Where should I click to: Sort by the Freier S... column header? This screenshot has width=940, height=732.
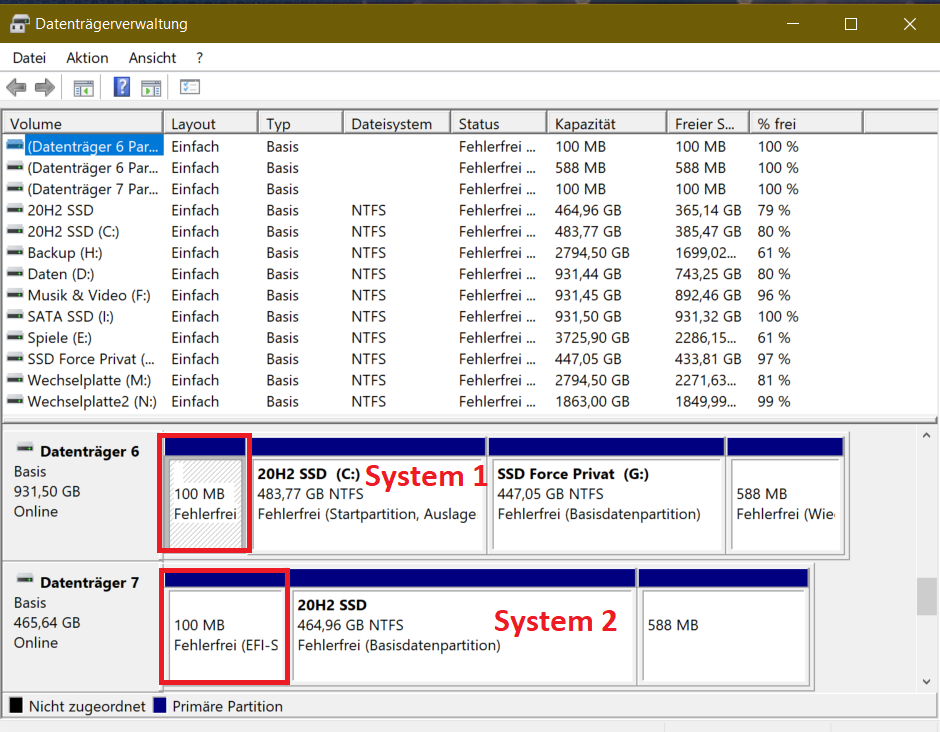[x=708, y=124]
